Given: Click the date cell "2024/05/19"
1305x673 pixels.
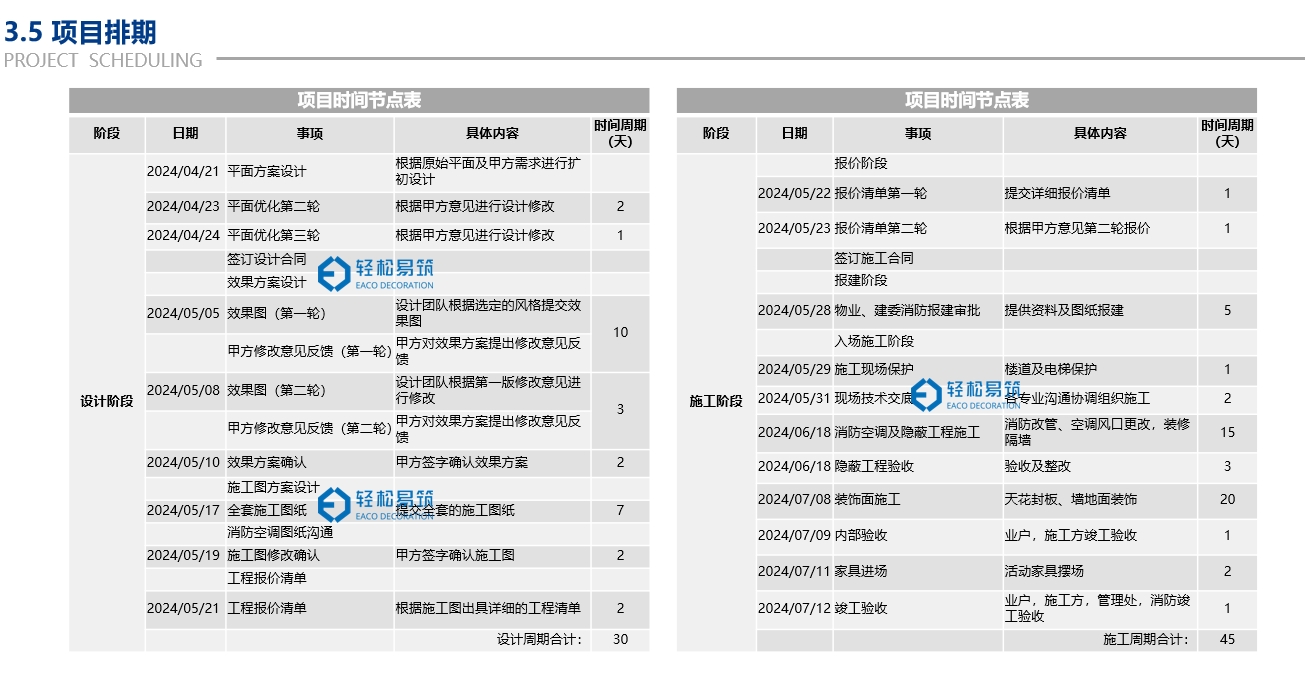Looking at the screenshot, I should [183, 556].
